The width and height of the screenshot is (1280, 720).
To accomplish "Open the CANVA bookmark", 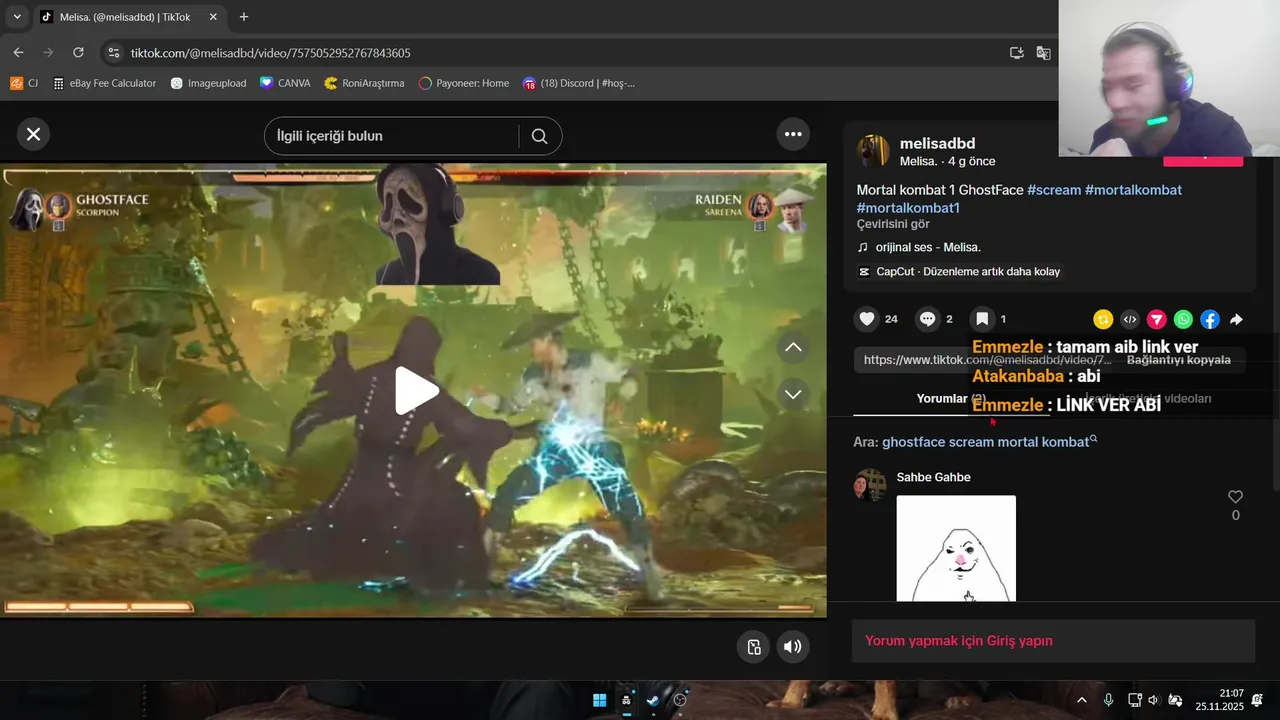I will pos(285,83).
